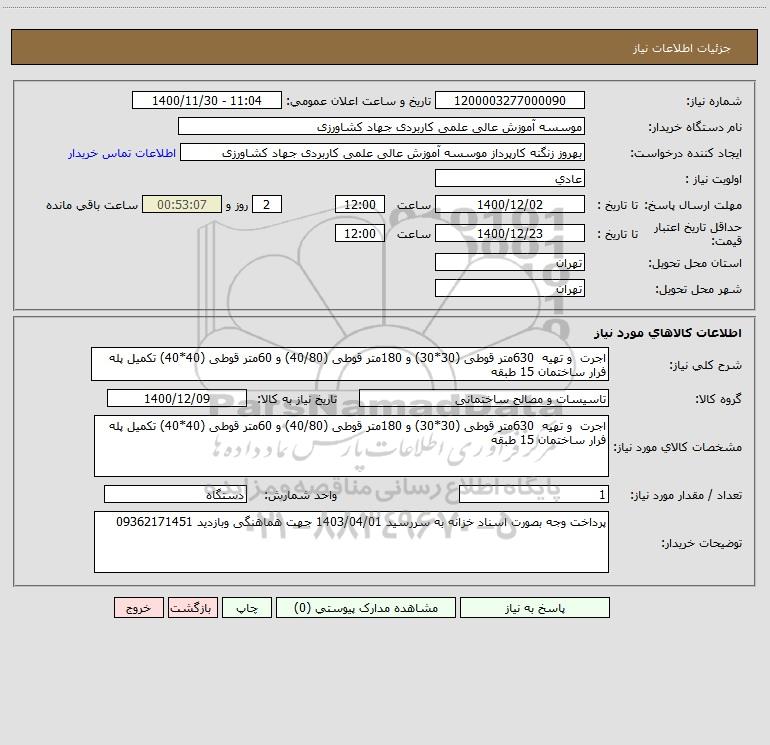The width and height of the screenshot is (770, 745).
Task: Open مشاهده مدارک پیوستی (0) button
Action: [x=366, y=608]
